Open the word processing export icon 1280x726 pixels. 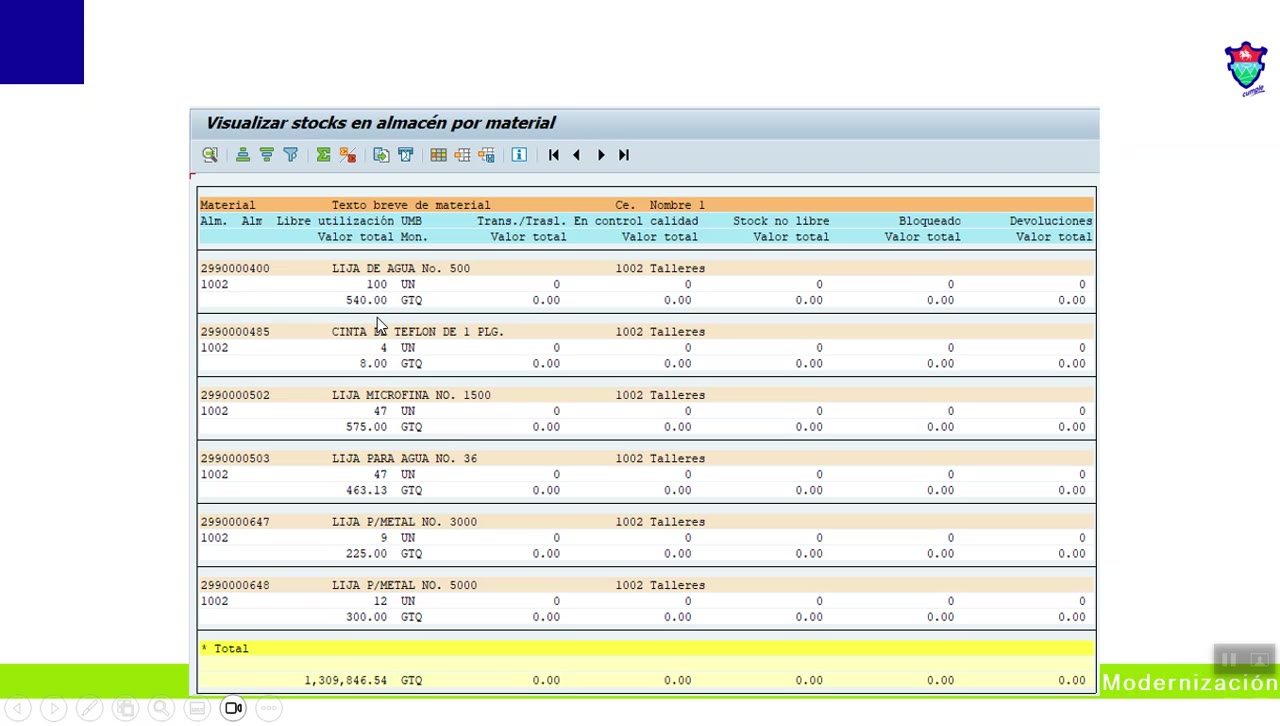405,154
